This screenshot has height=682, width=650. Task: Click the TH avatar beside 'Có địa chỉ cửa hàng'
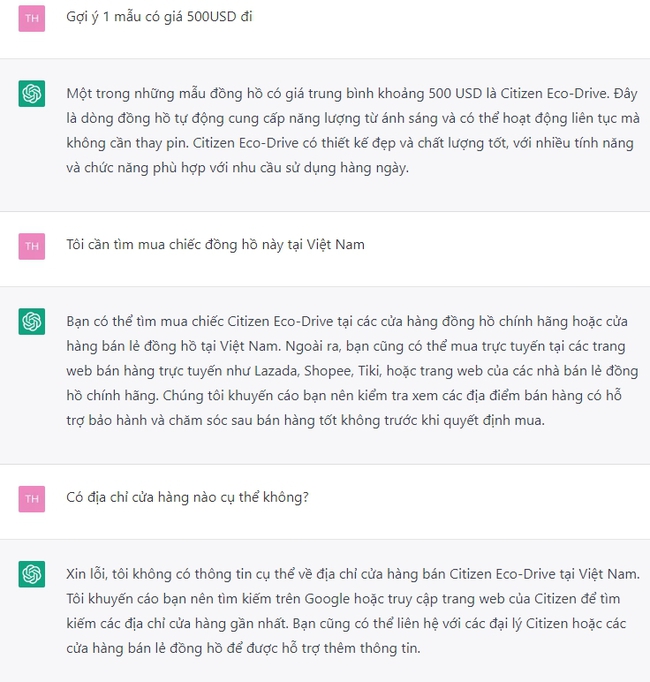[32, 499]
